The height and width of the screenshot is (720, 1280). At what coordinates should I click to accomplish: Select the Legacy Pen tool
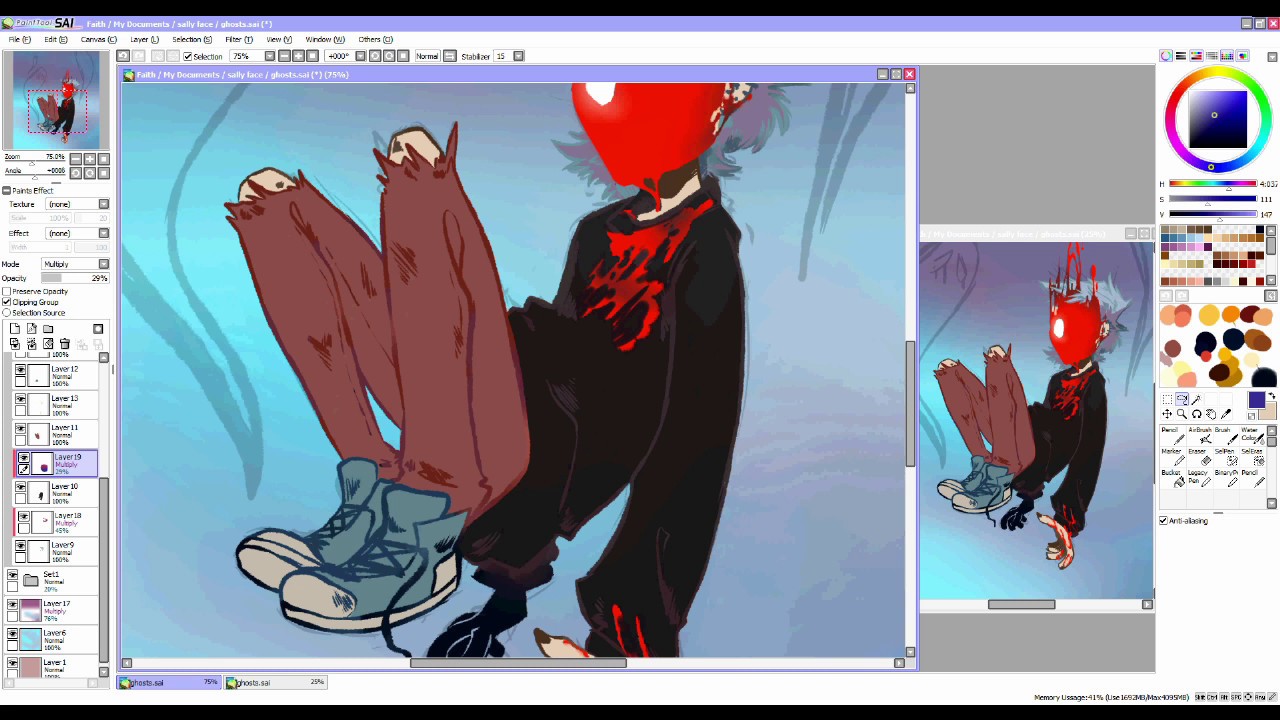coord(1198,478)
